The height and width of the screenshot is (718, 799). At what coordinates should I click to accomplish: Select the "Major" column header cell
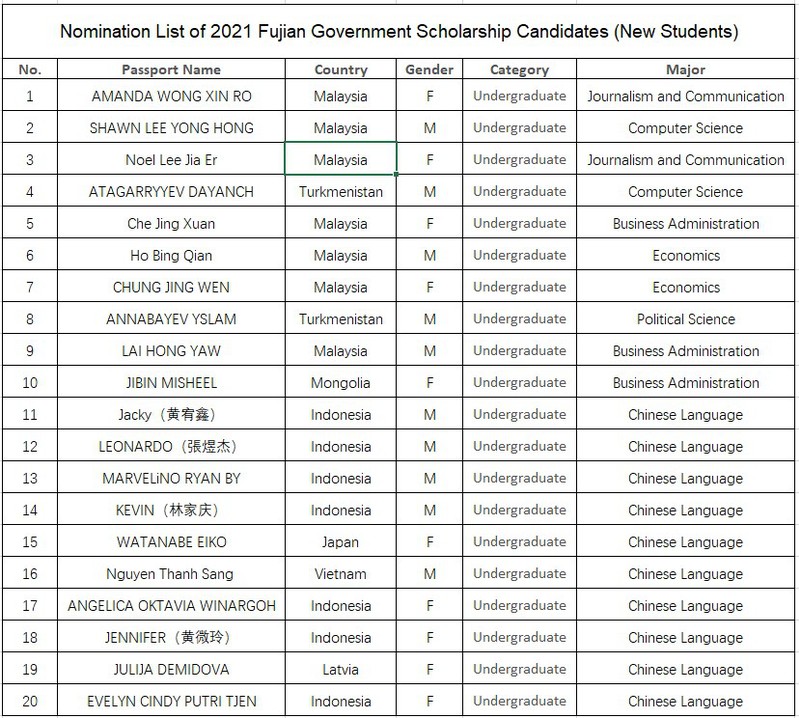(685, 70)
